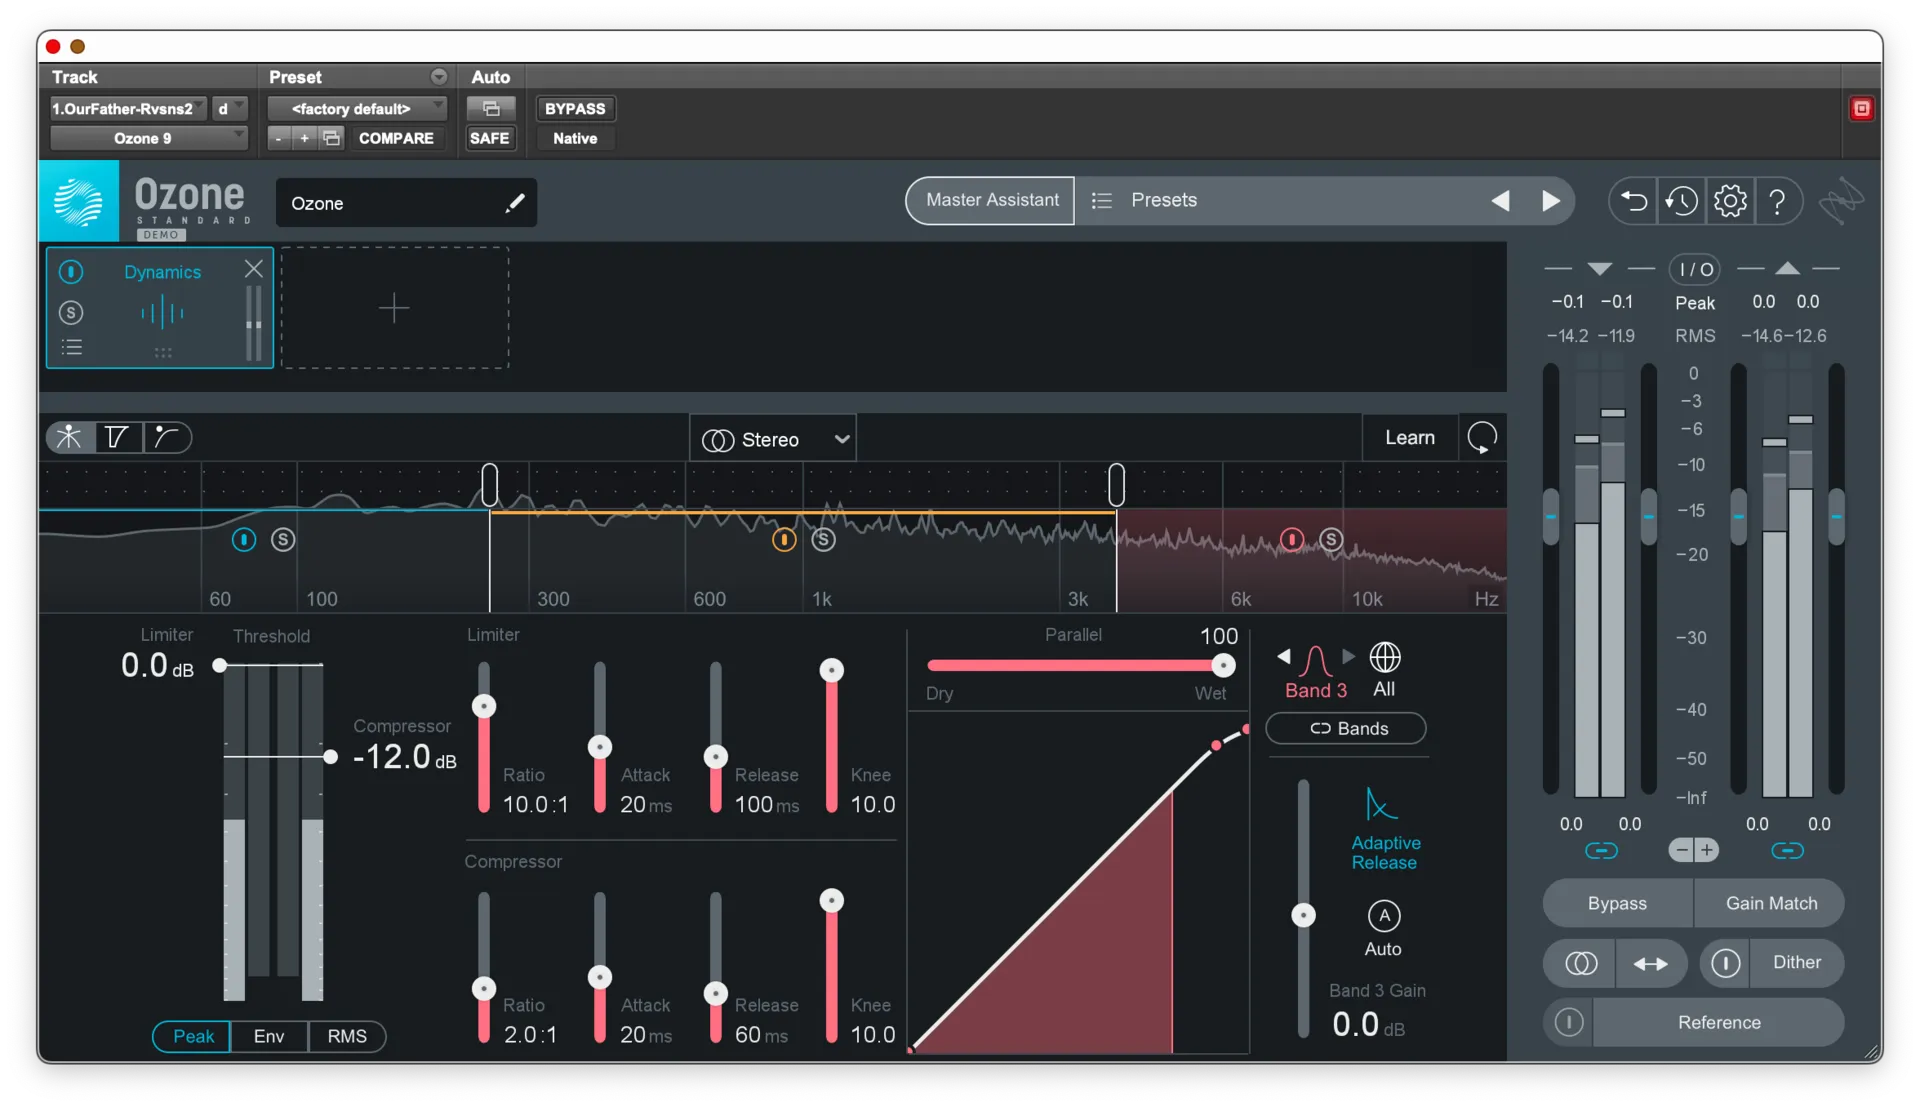
Task: Expand the Ozone 9 plugin selector
Action: 148,138
